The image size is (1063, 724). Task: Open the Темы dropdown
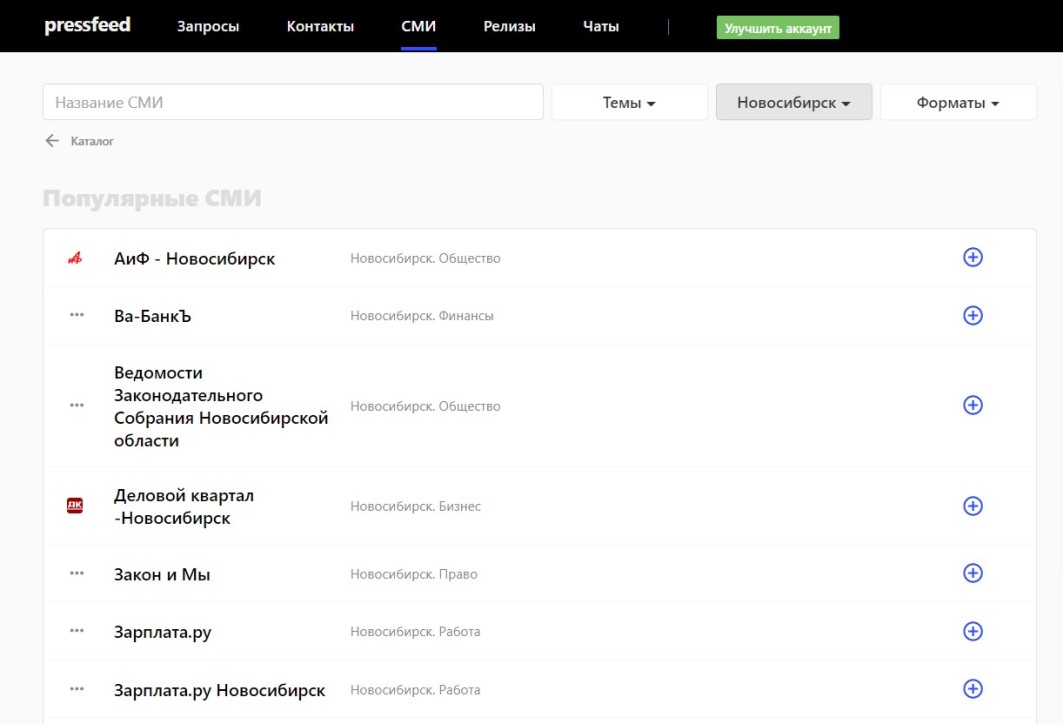tap(629, 103)
